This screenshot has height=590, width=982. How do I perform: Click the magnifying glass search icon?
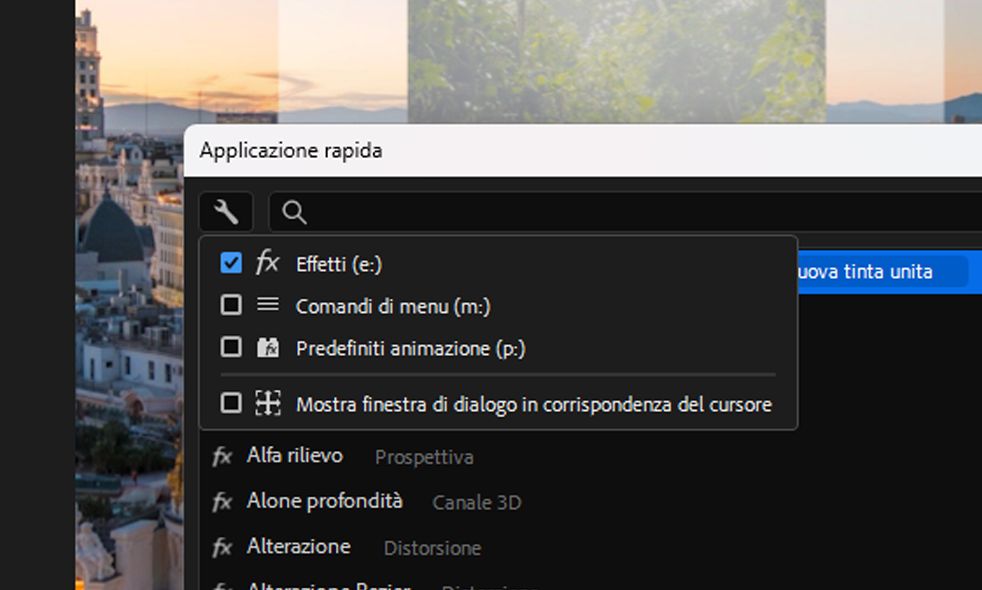click(294, 212)
